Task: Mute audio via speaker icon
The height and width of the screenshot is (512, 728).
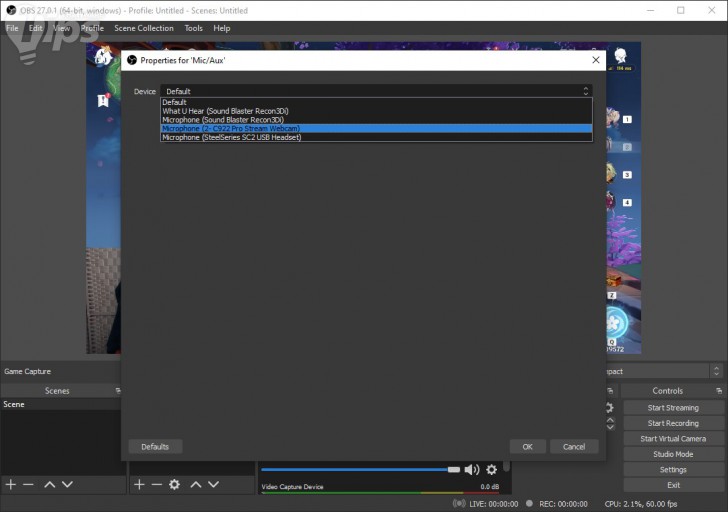Action: coord(472,470)
